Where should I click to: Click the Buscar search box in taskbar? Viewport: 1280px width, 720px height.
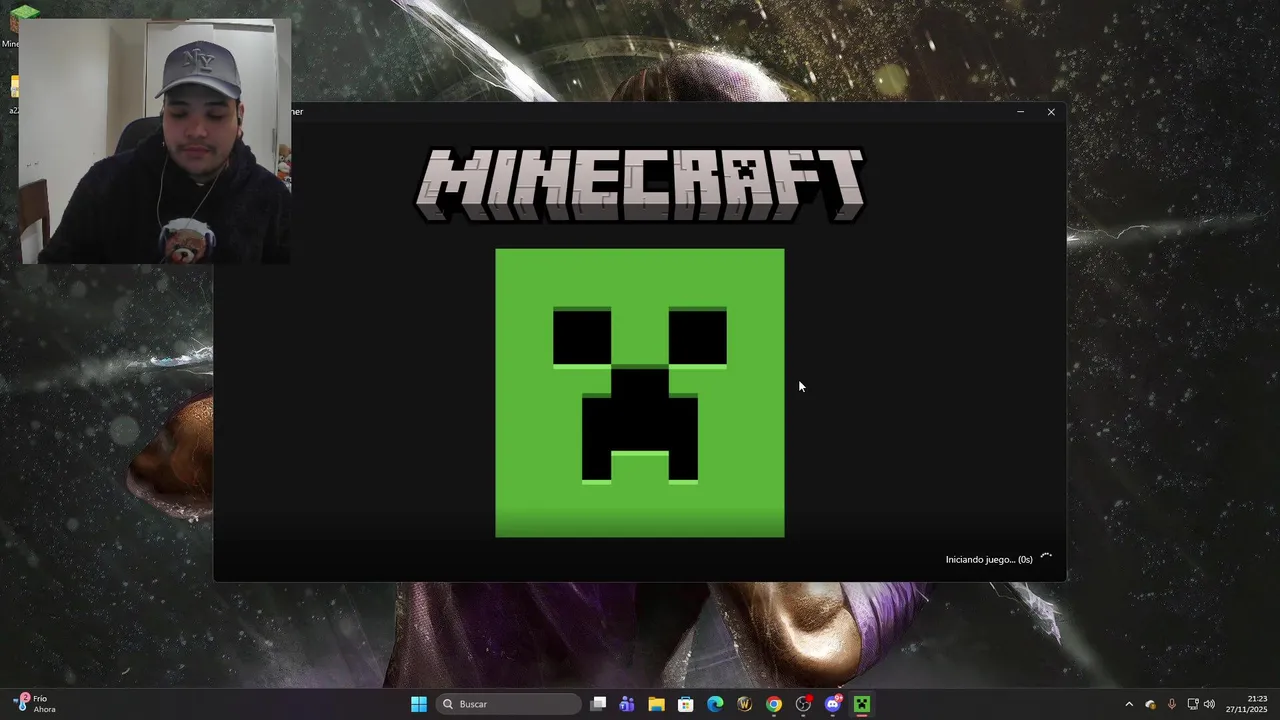point(508,704)
